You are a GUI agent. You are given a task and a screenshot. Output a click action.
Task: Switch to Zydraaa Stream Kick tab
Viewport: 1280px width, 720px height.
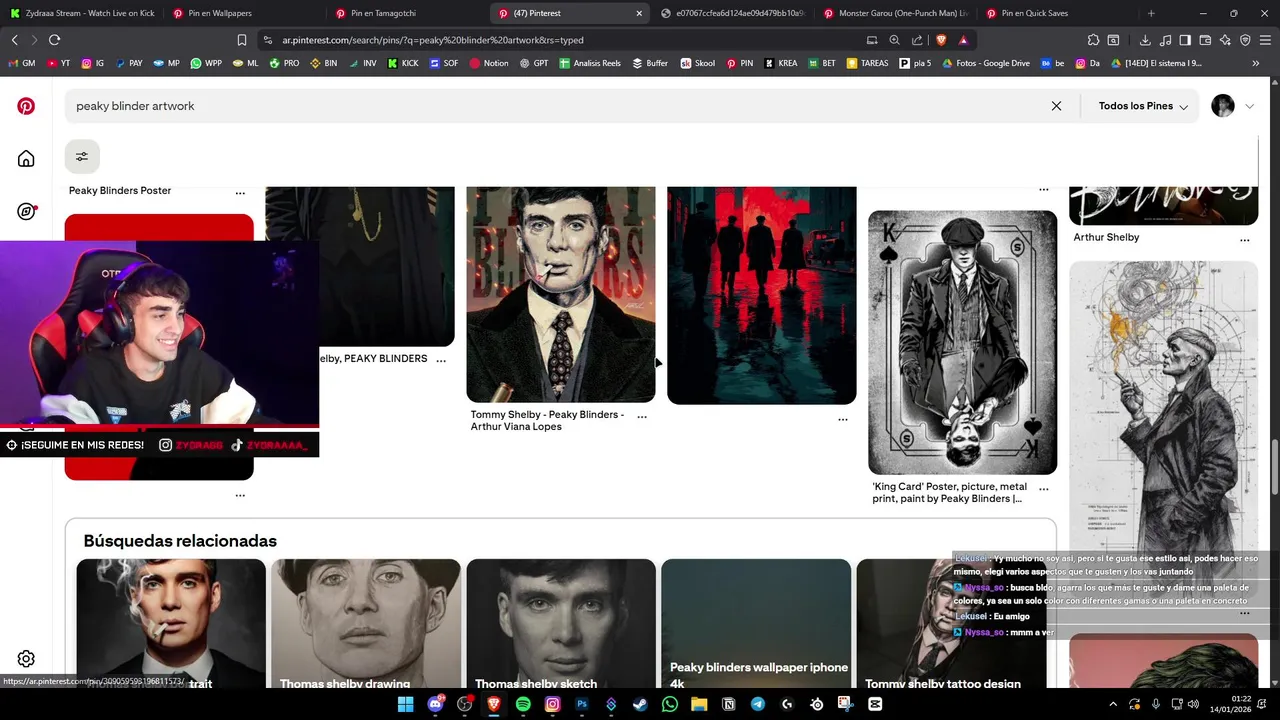click(83, 13)
